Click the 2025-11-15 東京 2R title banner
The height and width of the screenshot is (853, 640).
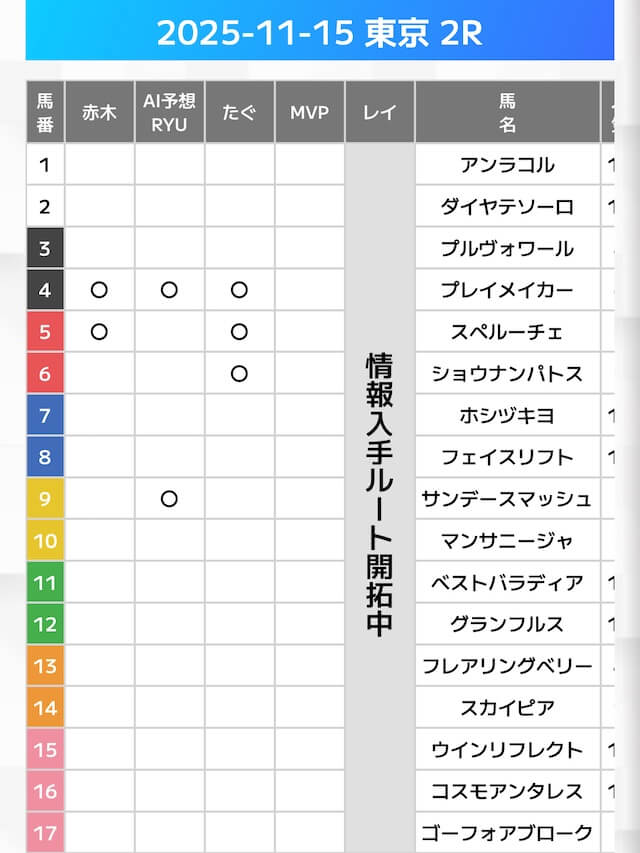[320, 33]
